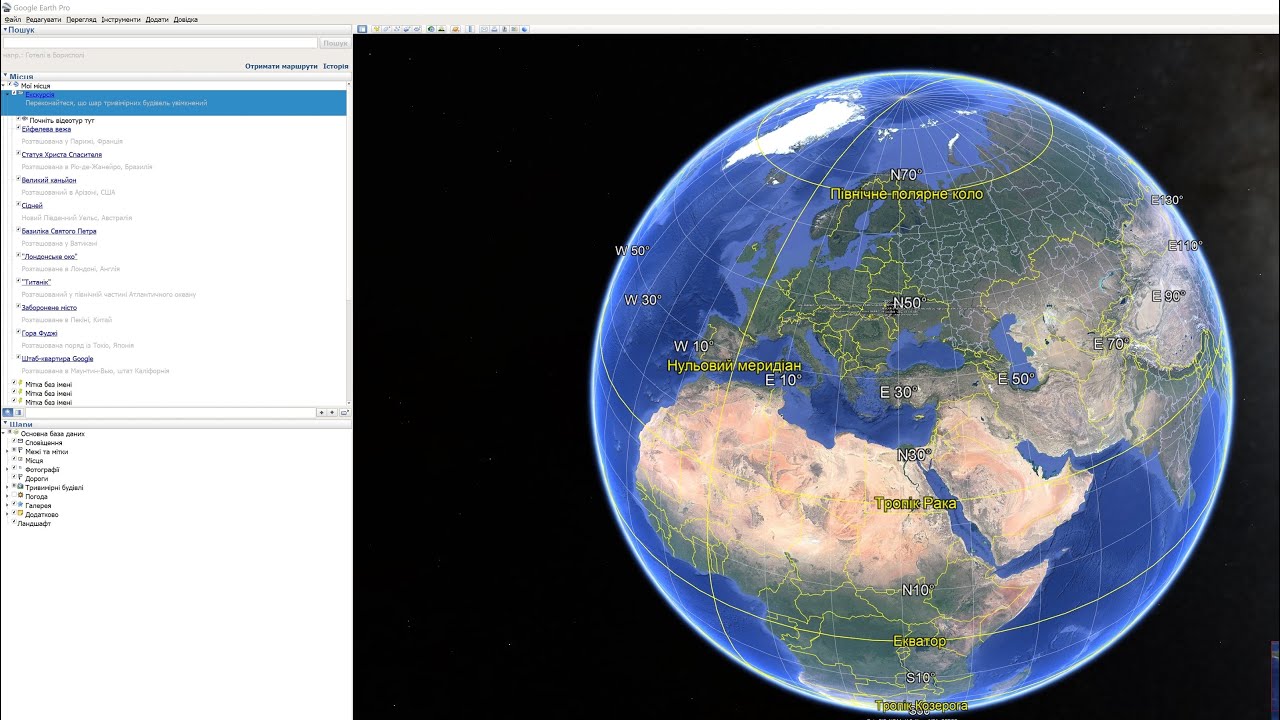Switch between Earth, Sky and planets icon
Viewport: 1280px width, 720px height.
point(455,29)
